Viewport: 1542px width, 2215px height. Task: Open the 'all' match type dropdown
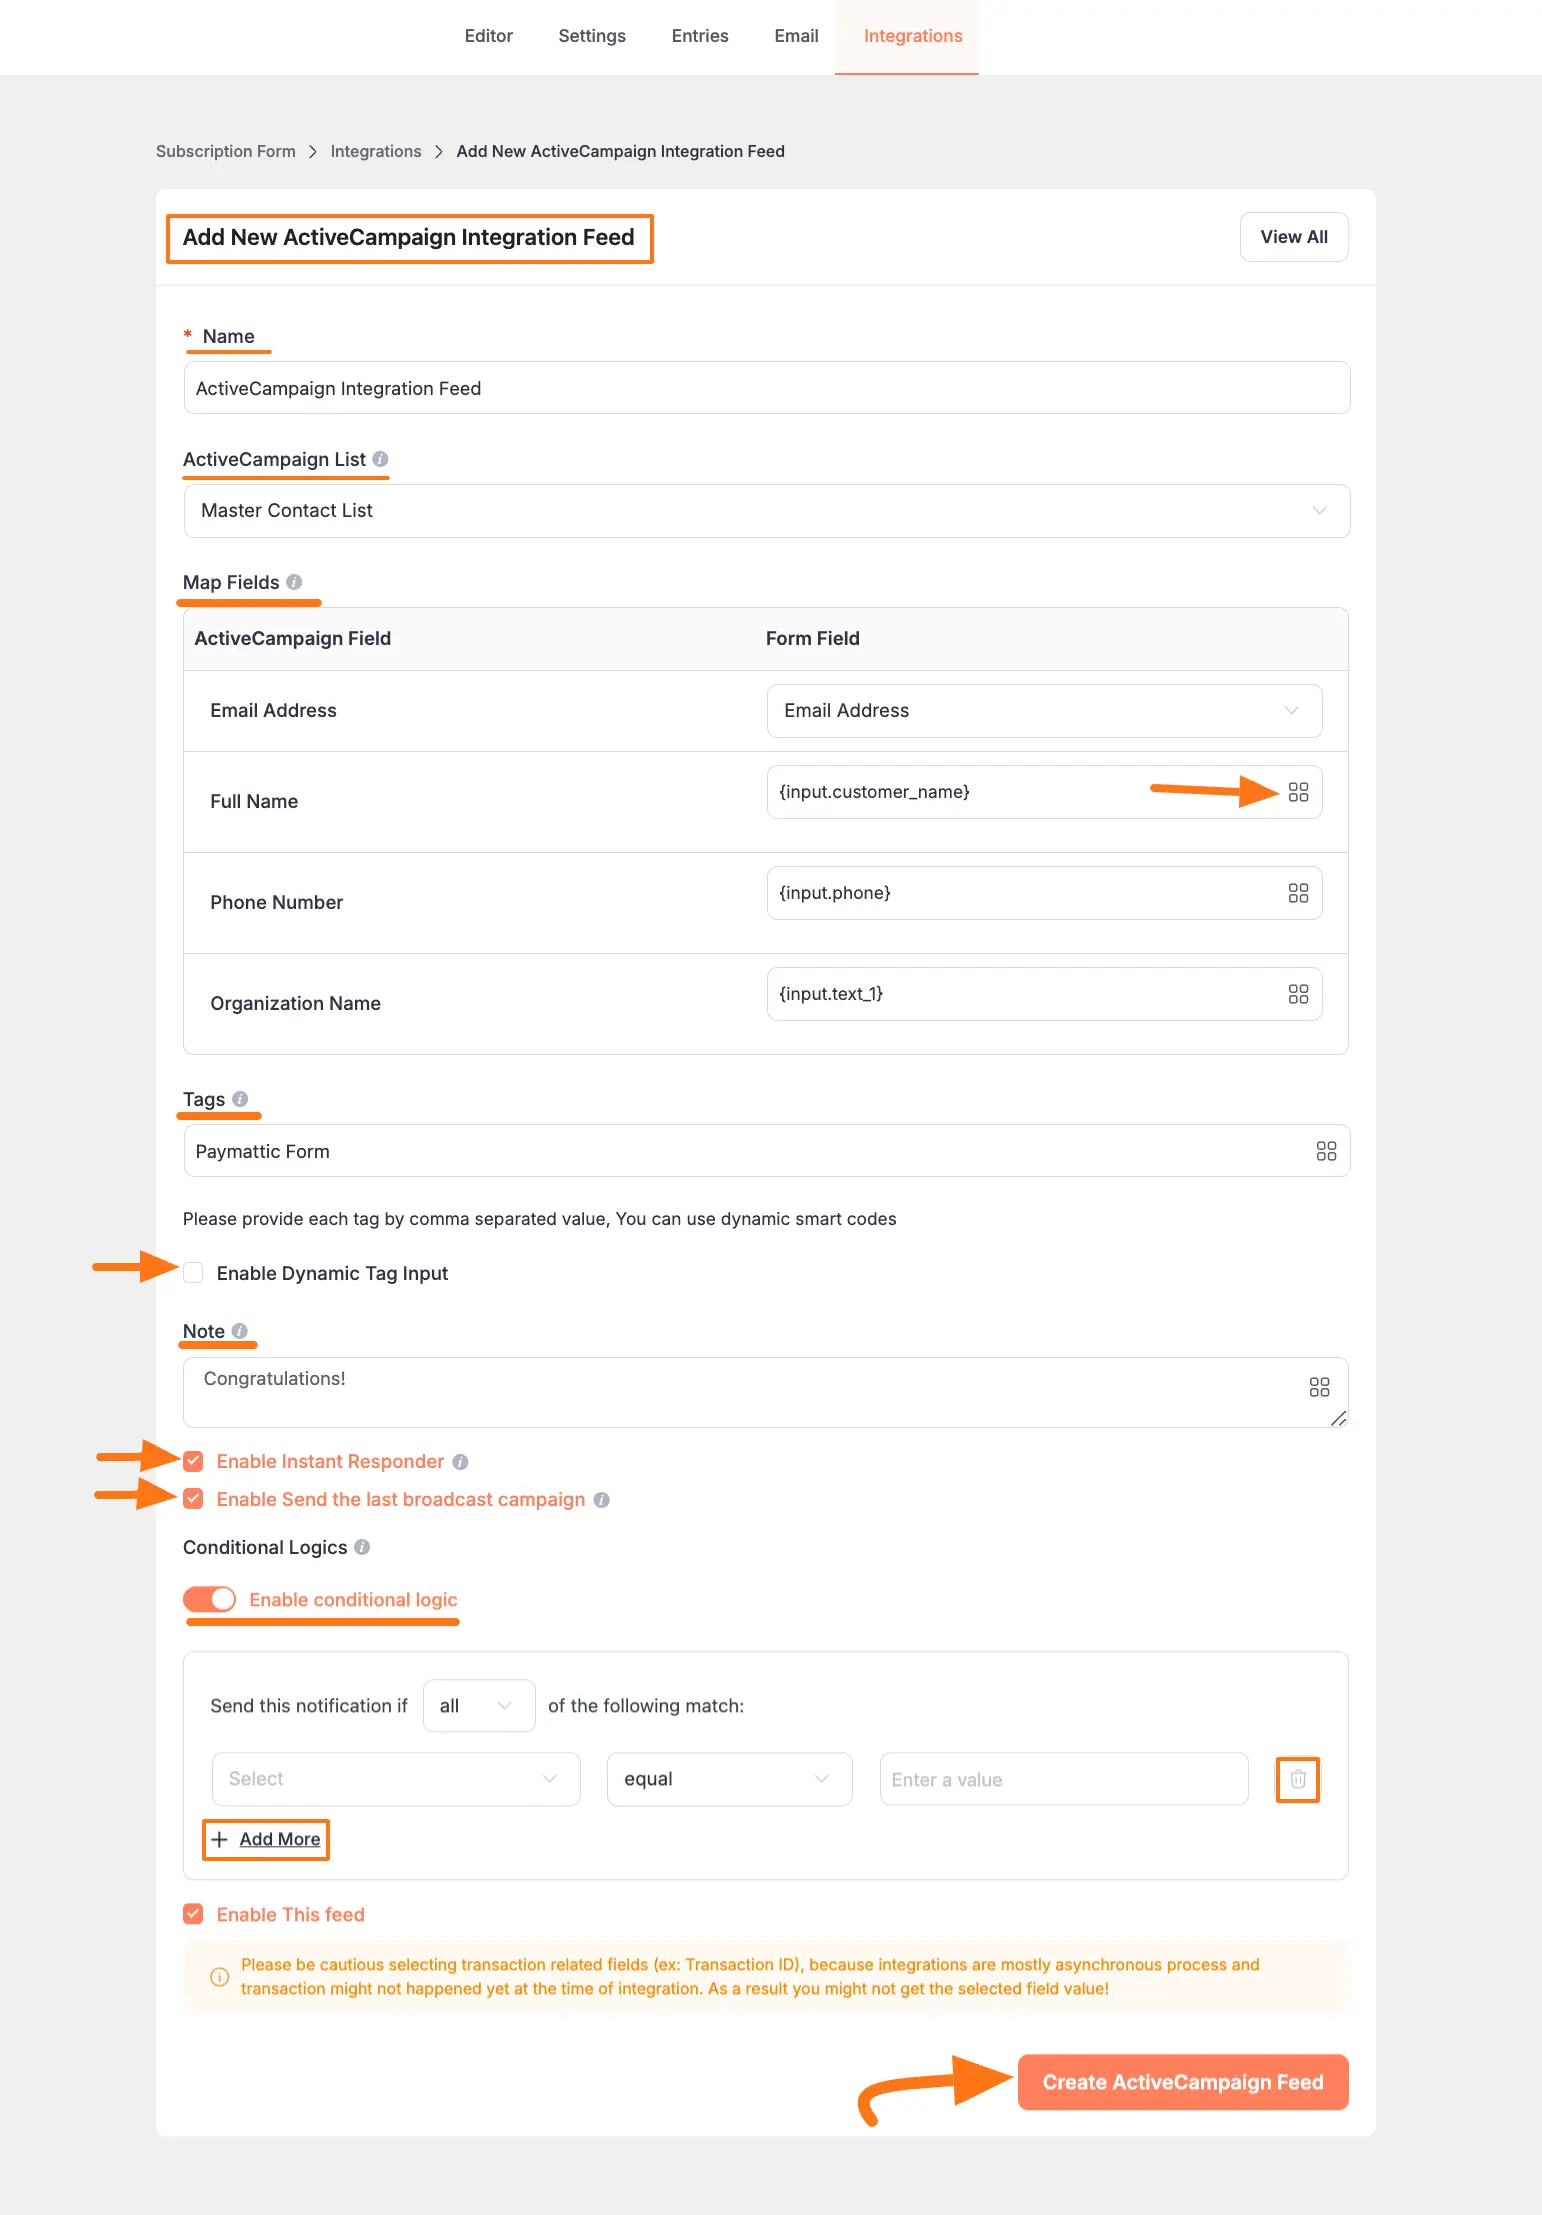click(479, 1706)
